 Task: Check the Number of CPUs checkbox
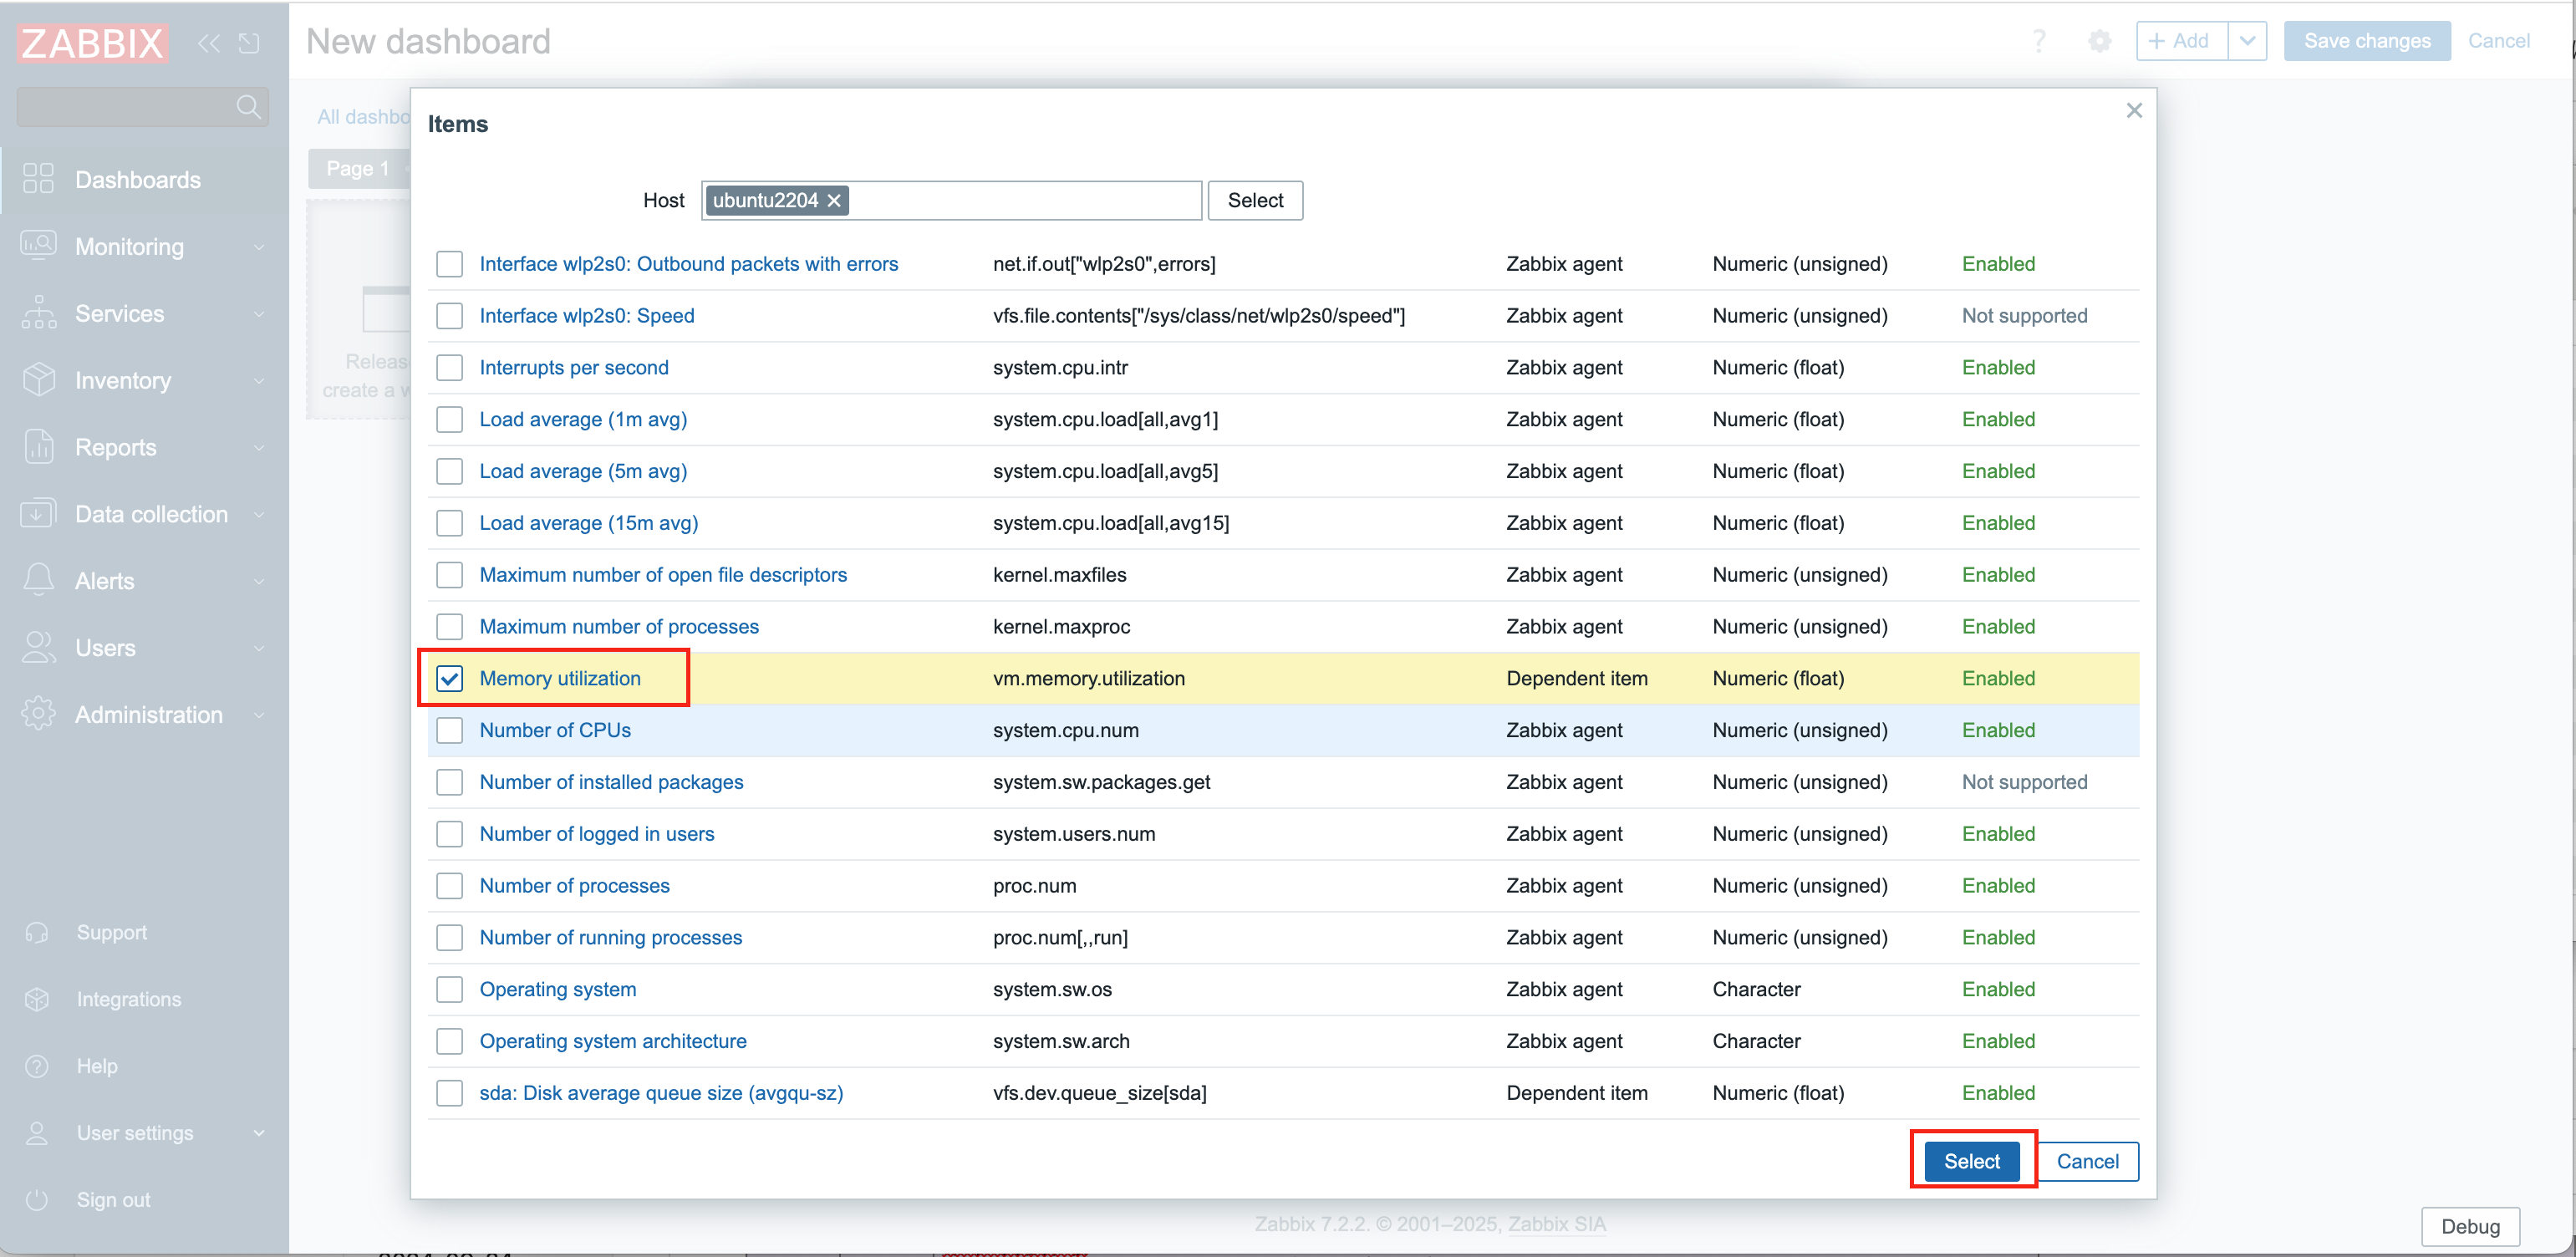(x=450, y=730)
